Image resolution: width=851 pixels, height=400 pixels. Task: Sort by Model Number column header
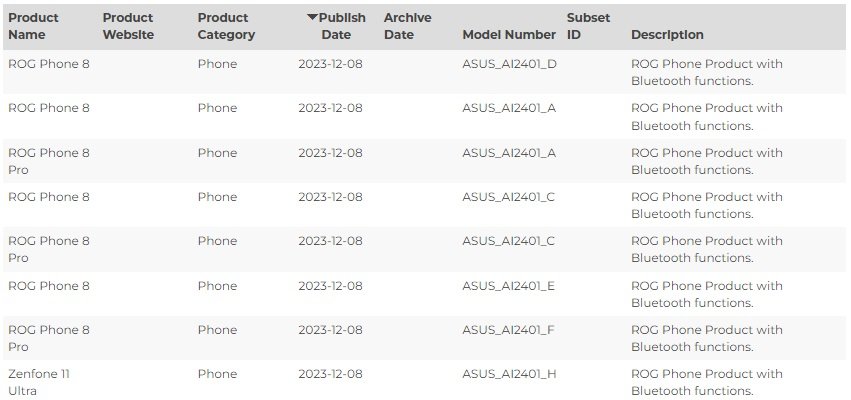(509, 35)
